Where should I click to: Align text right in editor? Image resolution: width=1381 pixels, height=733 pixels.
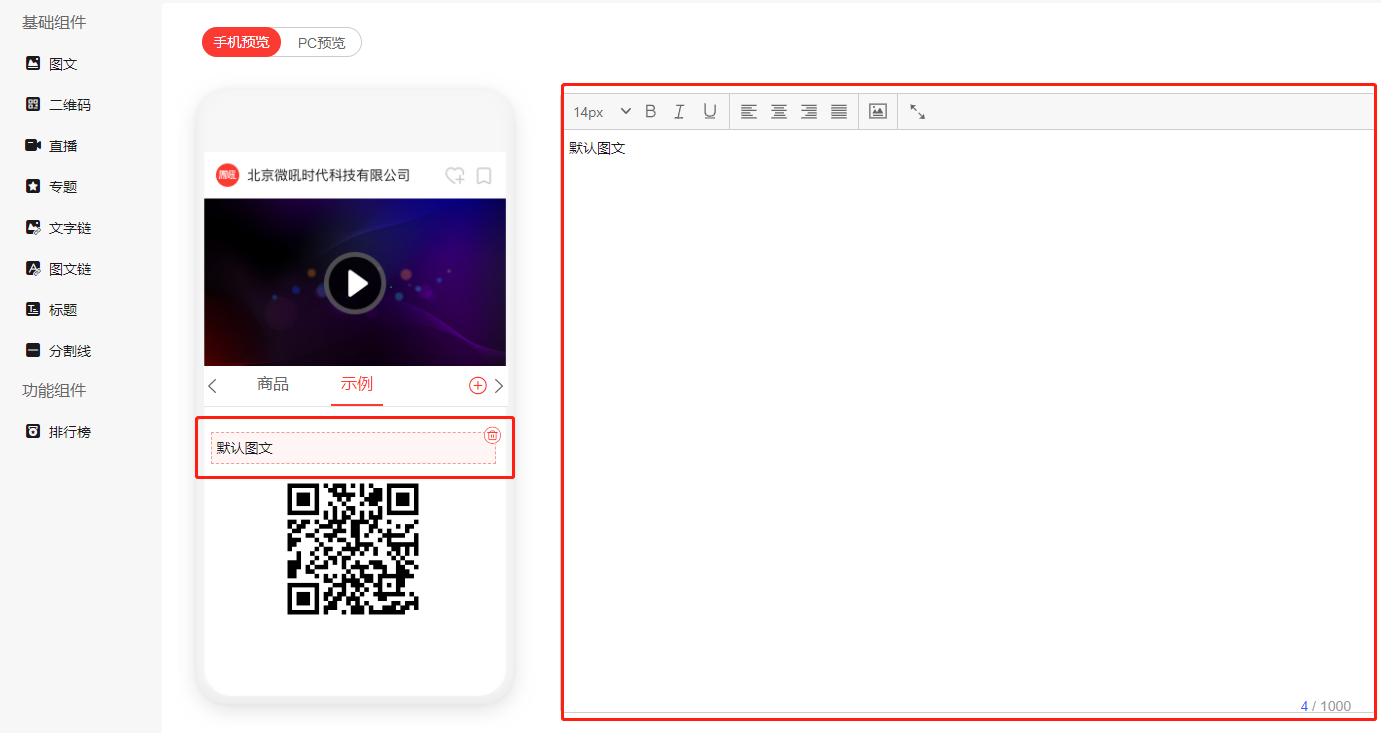(809, 112)
